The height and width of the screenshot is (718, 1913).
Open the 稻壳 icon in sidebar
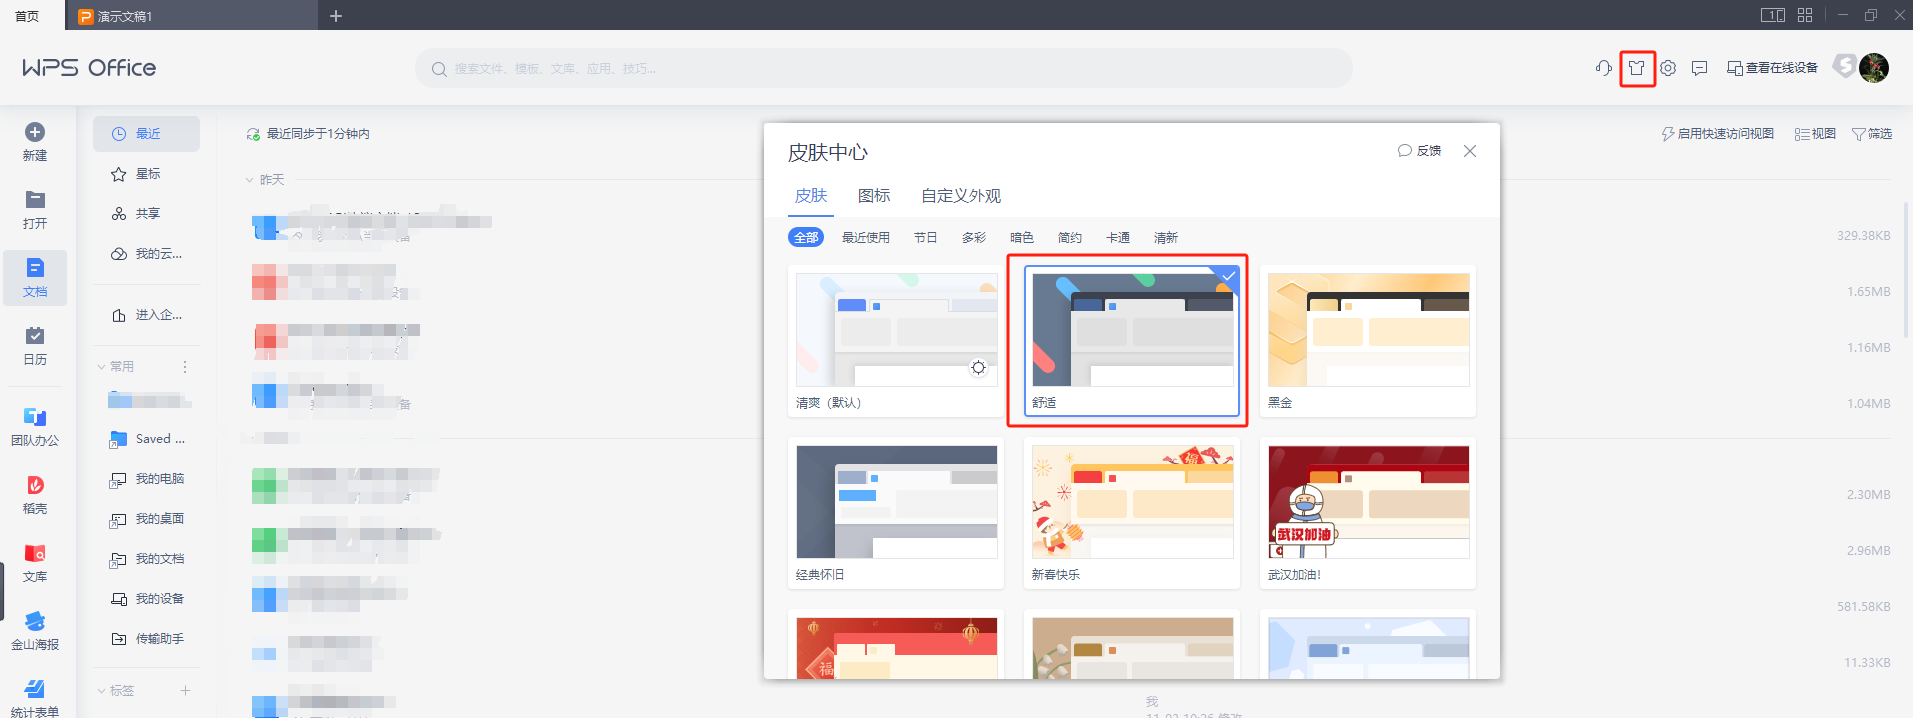(35, 485)
